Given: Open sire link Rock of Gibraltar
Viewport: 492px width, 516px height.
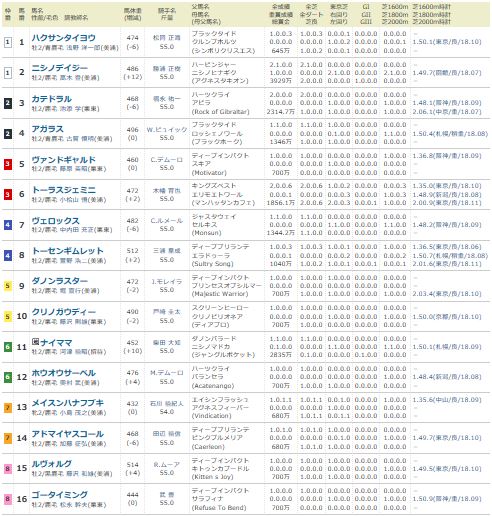Looking at the screenshot, I should pos(221,112).
